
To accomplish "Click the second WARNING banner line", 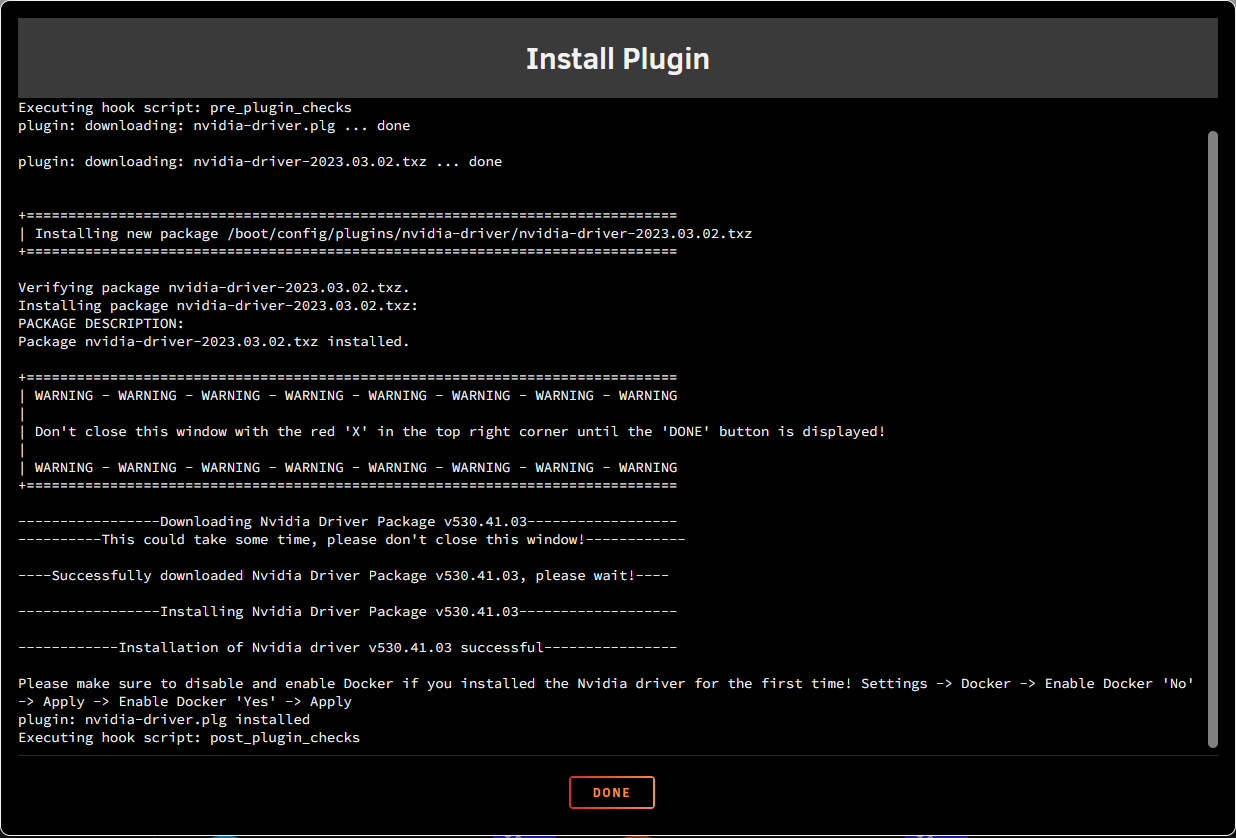I will [x=355, y=468].
